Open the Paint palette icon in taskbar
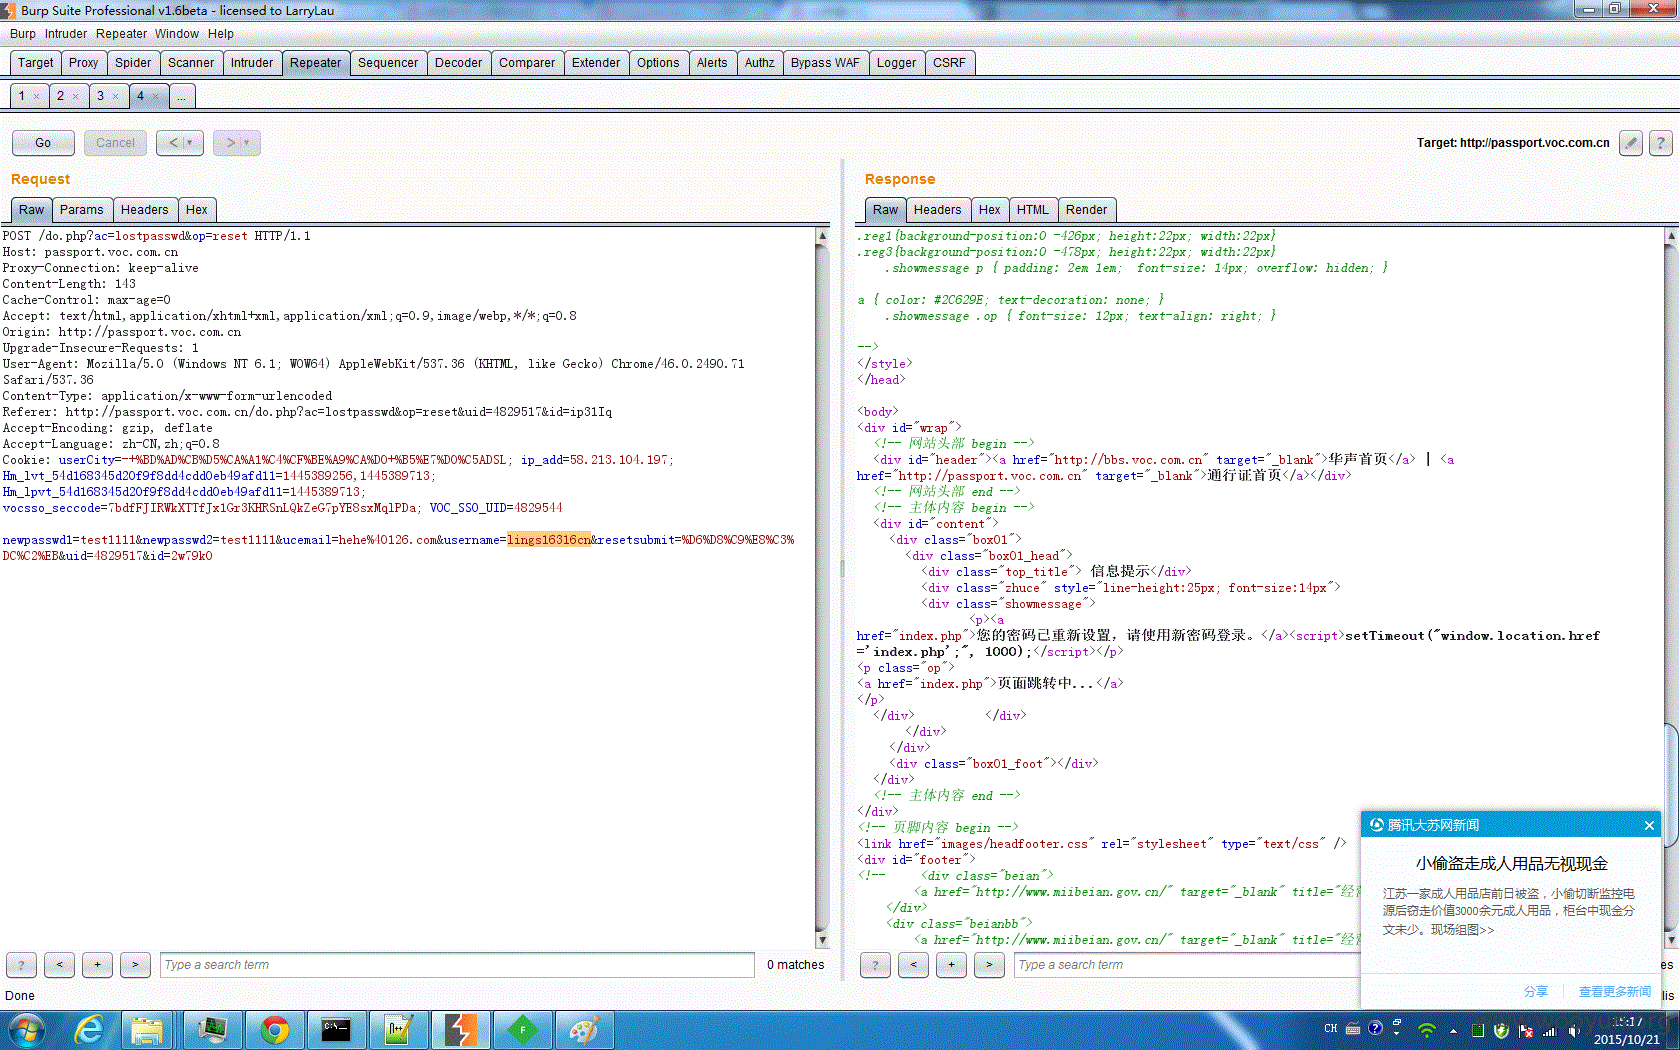The image size is (1680, 1050). pos(584,1030)
